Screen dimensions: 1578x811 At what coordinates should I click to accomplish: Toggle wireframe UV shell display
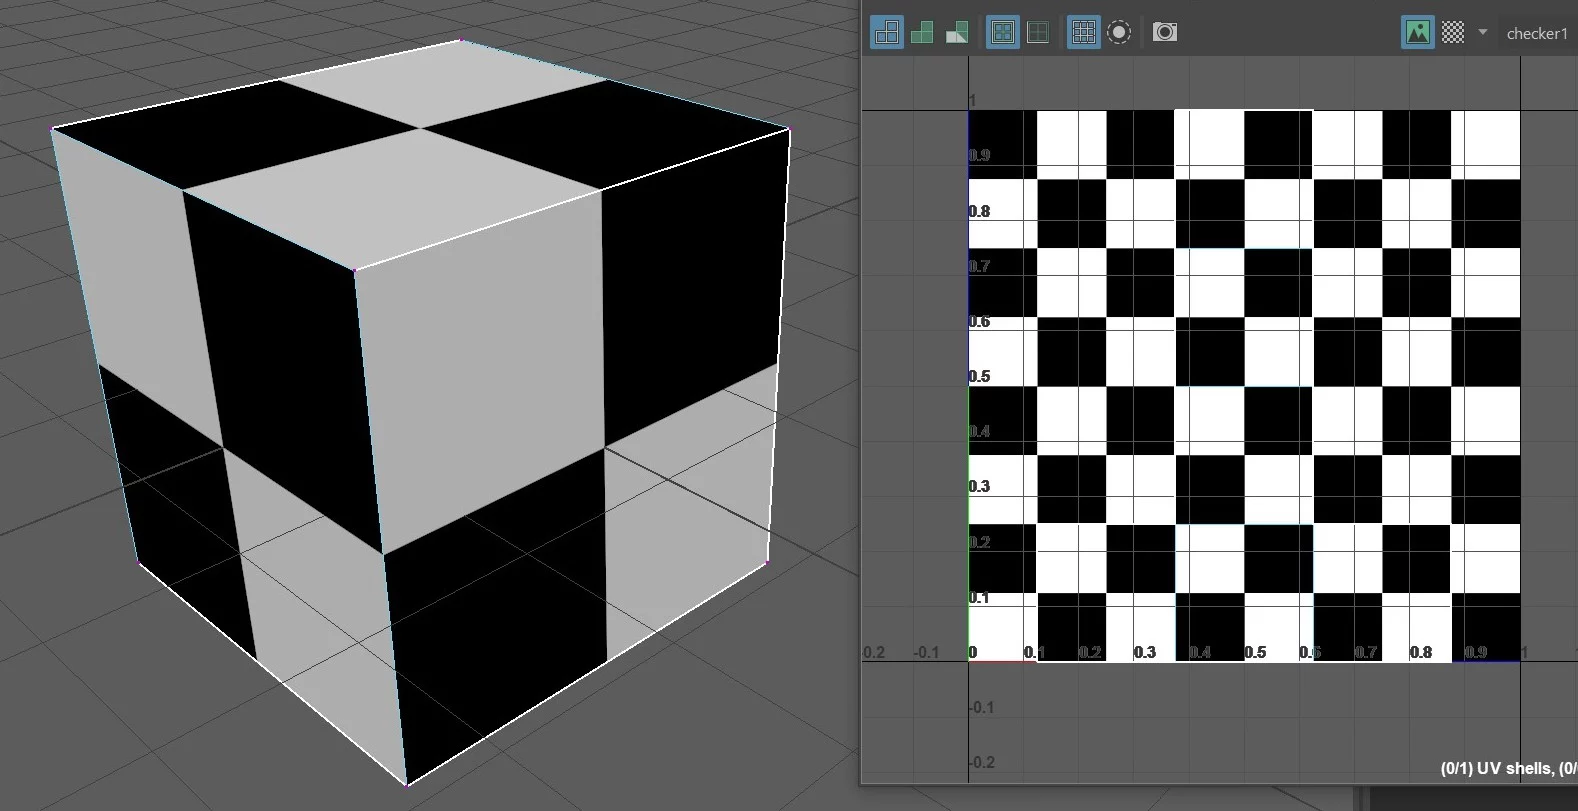[887, 32]
